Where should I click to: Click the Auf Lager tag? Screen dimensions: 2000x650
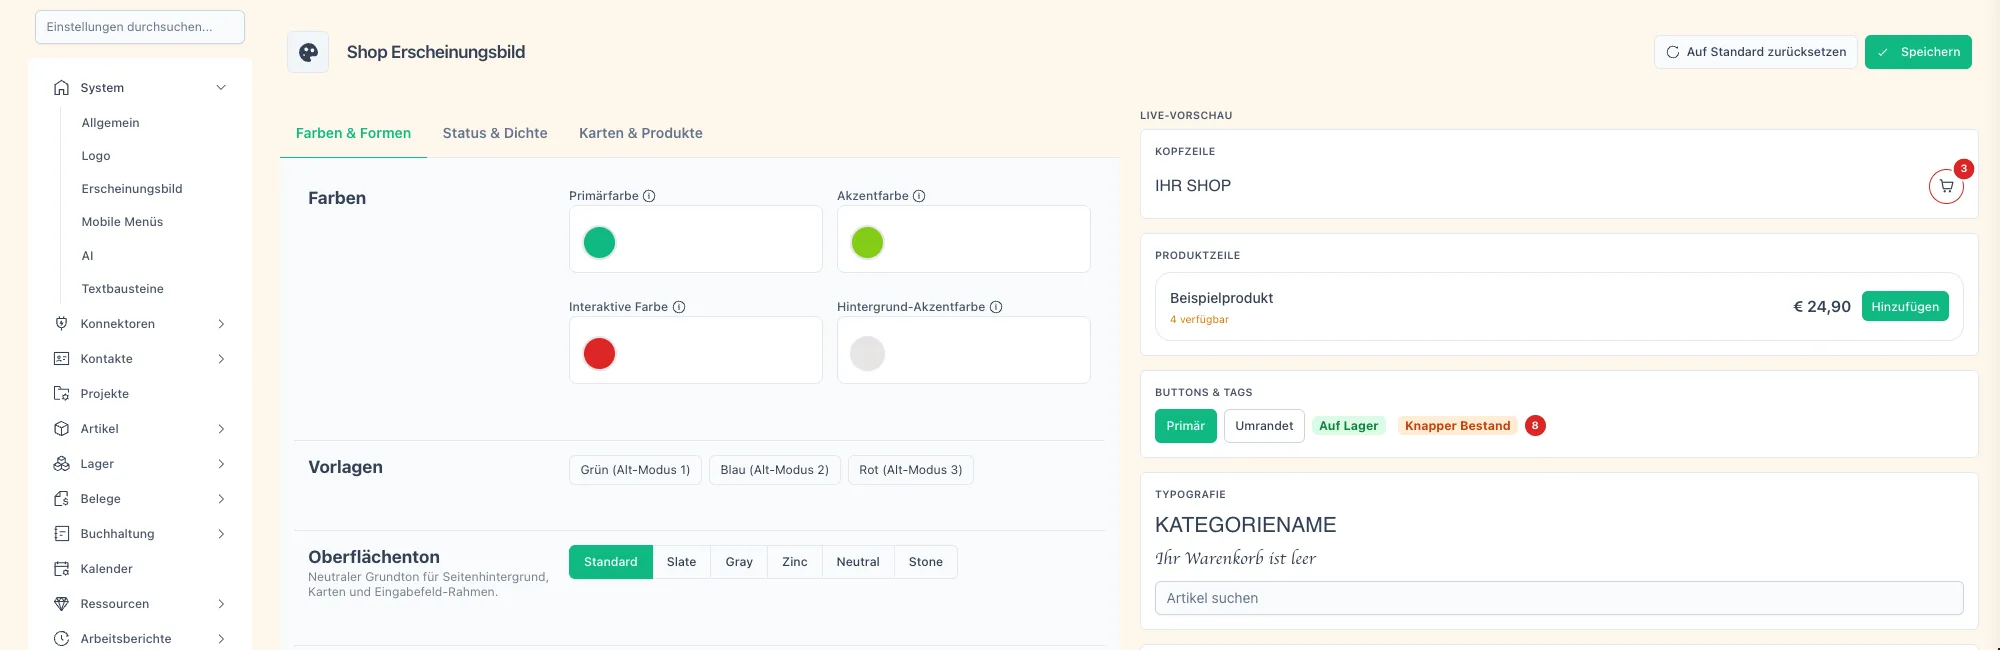[1348, 426]
